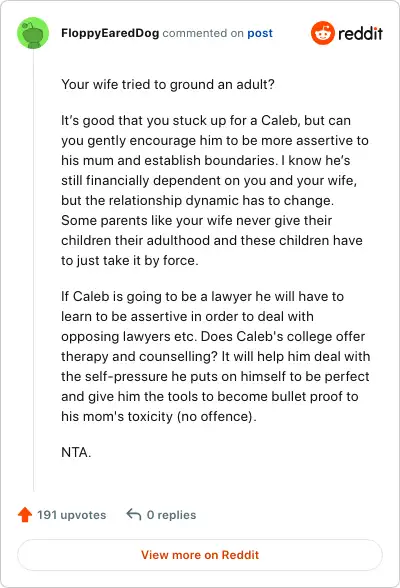
Task: Click the "Your wife tried to ground an adult?" line
Action: point(168,84)
